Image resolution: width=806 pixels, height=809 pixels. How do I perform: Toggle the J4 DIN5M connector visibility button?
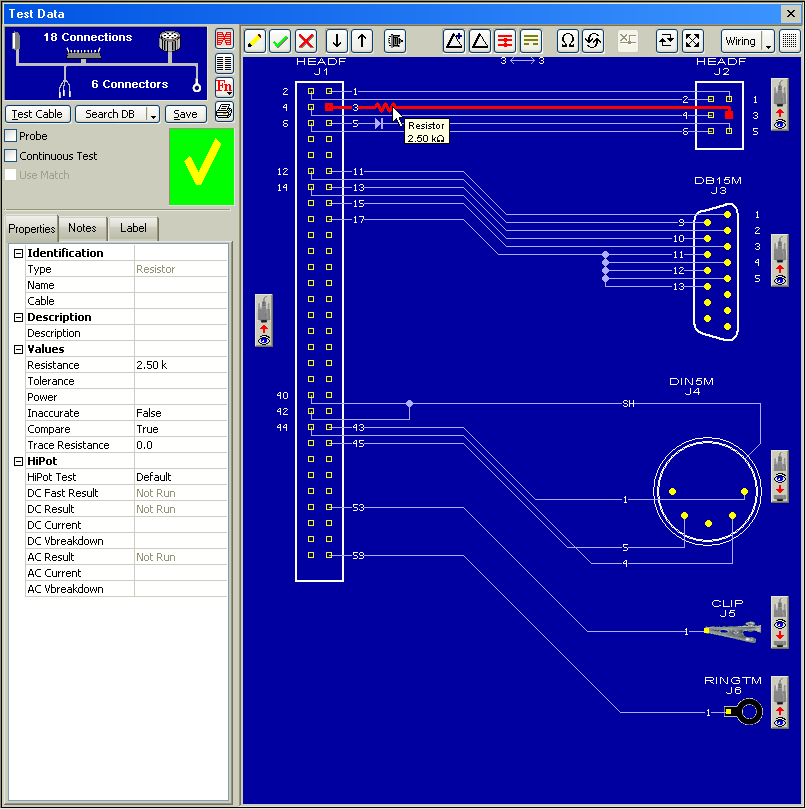coord(780,477)
